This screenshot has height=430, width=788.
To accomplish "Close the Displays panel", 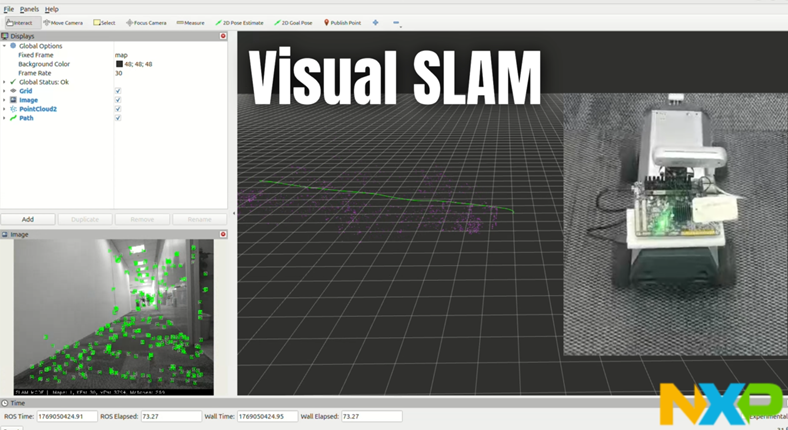I will (x=223, y=36).
